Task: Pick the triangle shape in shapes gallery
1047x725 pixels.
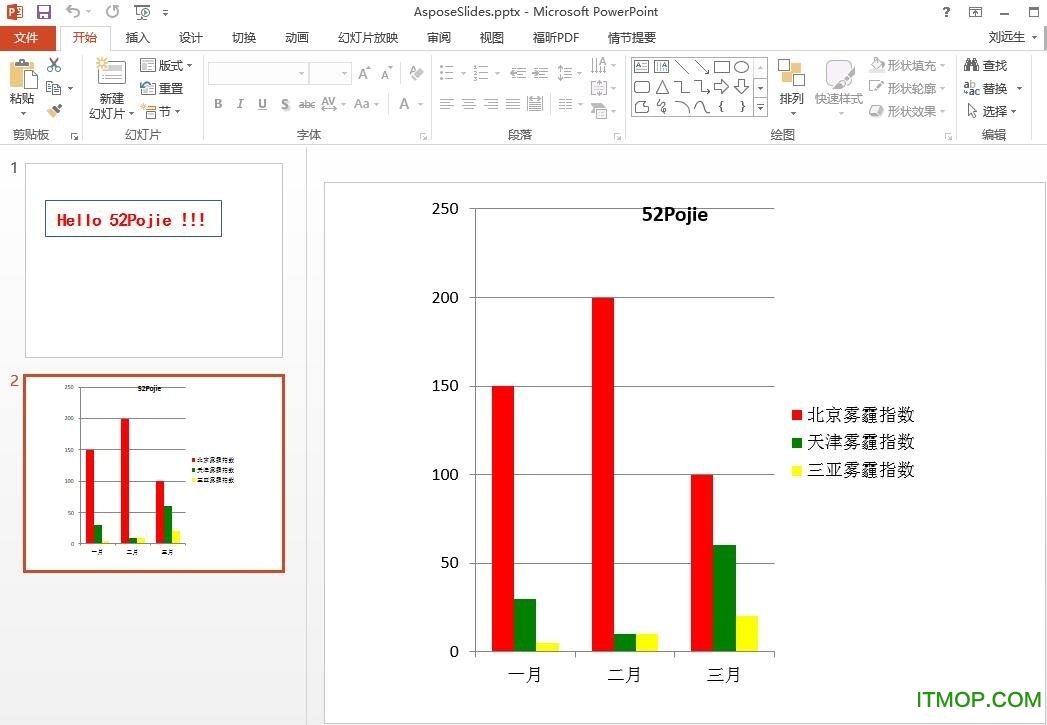Action: pos(662,87)
